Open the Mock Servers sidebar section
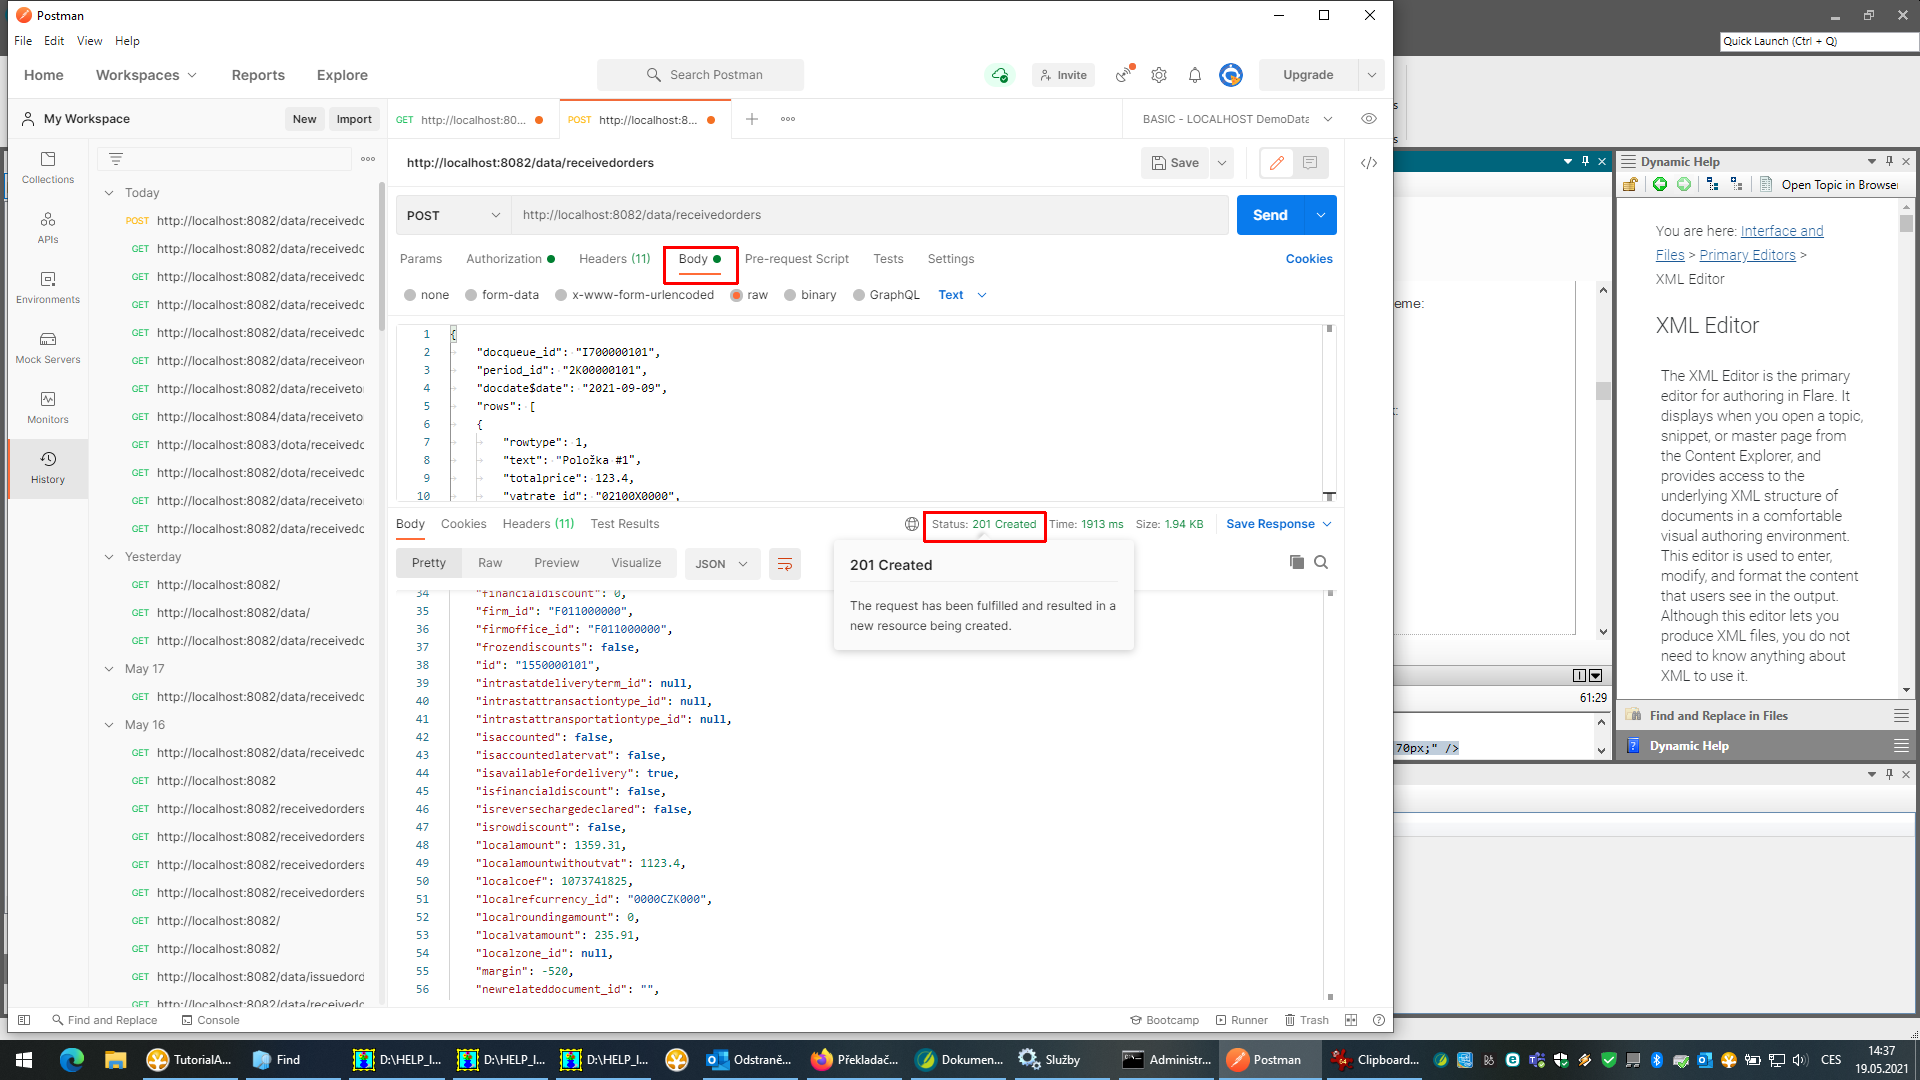1920x1080 pixels. pos(47,347)
